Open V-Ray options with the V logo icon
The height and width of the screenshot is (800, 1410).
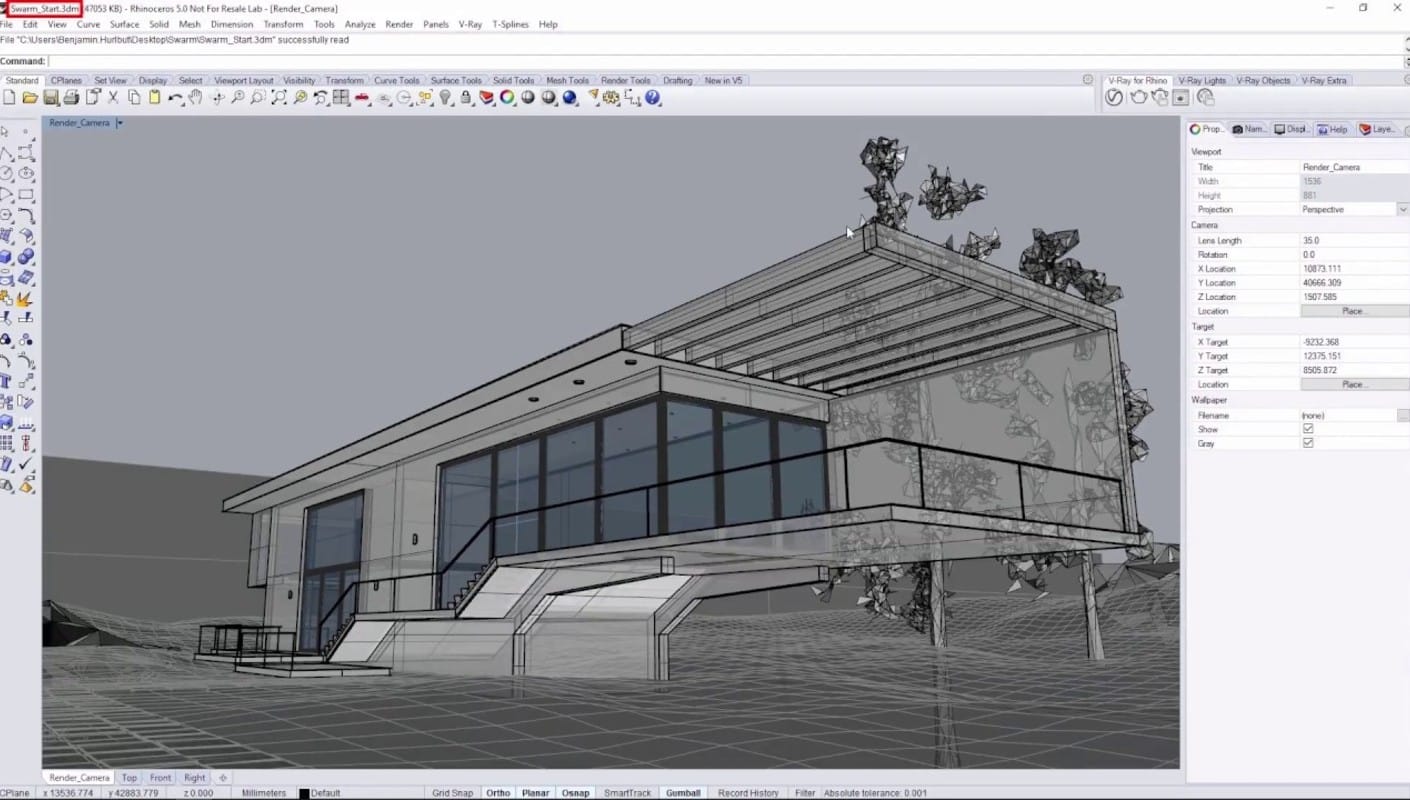click(1114, 97)
